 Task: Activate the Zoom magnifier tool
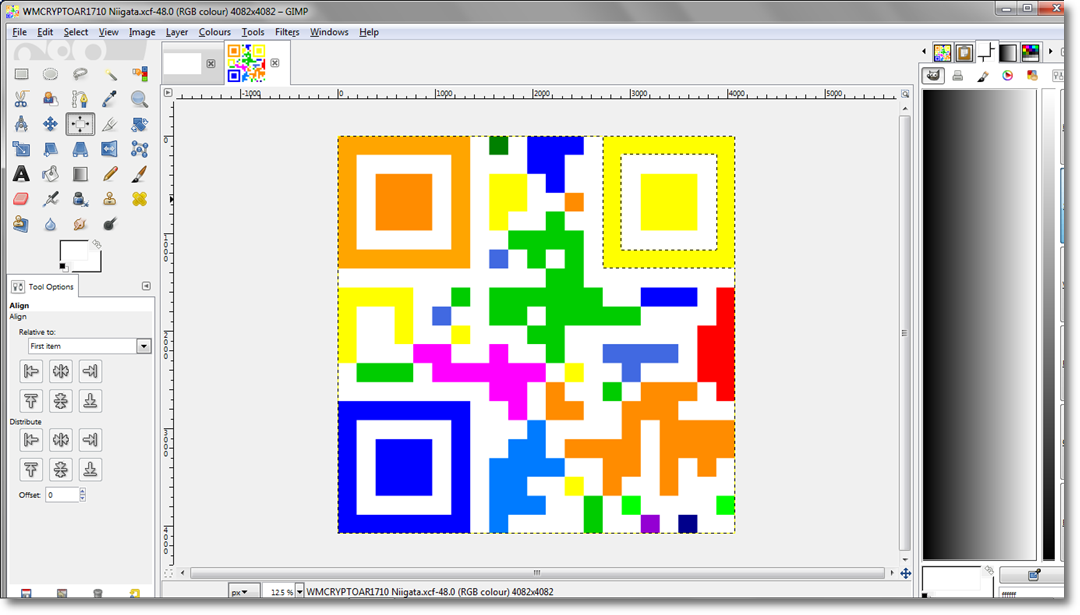pyautogui.click(x=139, y=99)
